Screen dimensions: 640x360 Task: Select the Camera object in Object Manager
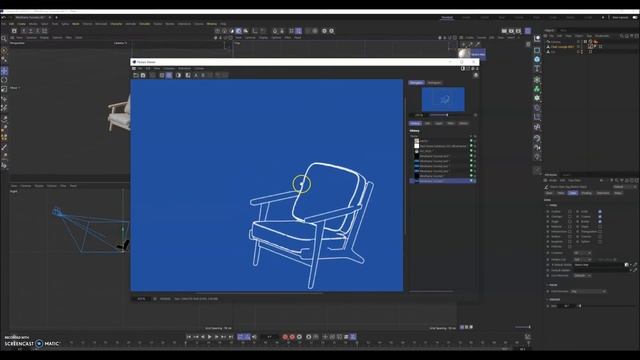pyautogui.click(x=556, y=42)
